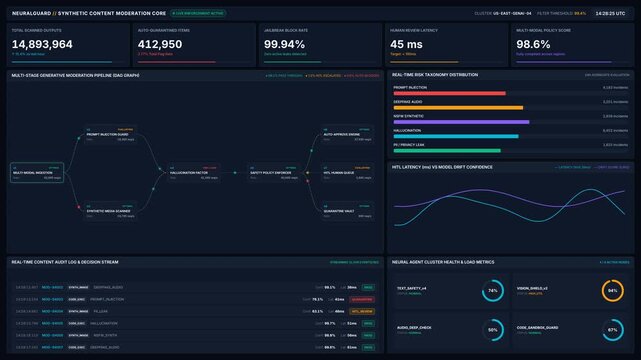The image size is (641, 360).
Task: Click the TEXT_SAFETY_v4 74% load gauge
Action: pyautogui.click(x=493, y=291)
